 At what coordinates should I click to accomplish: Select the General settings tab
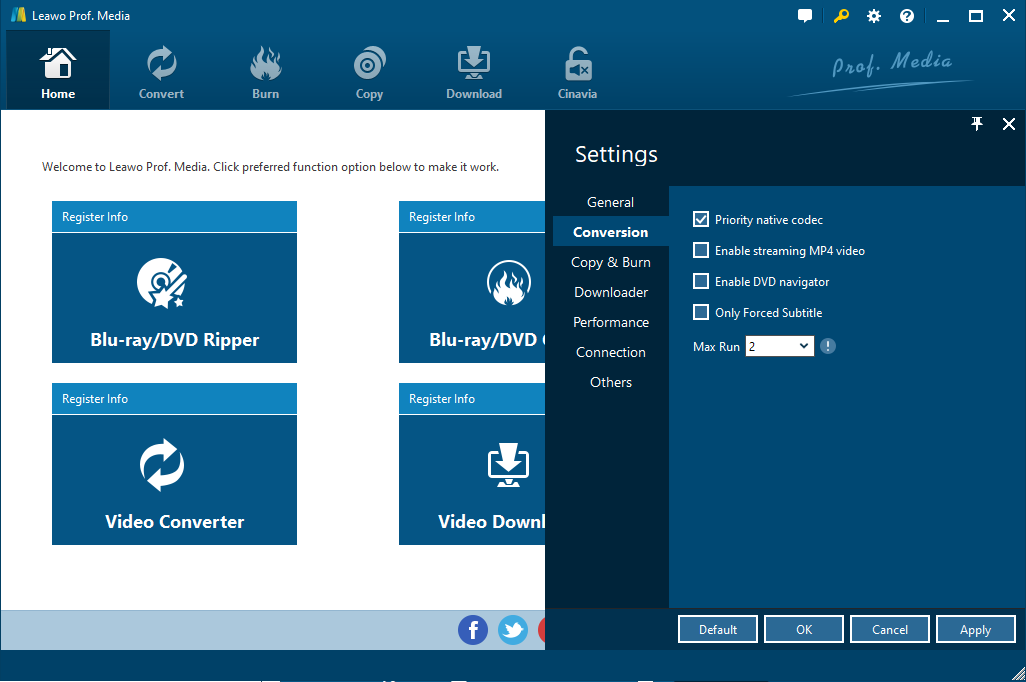pyautogui.click(x=610, y=202)
